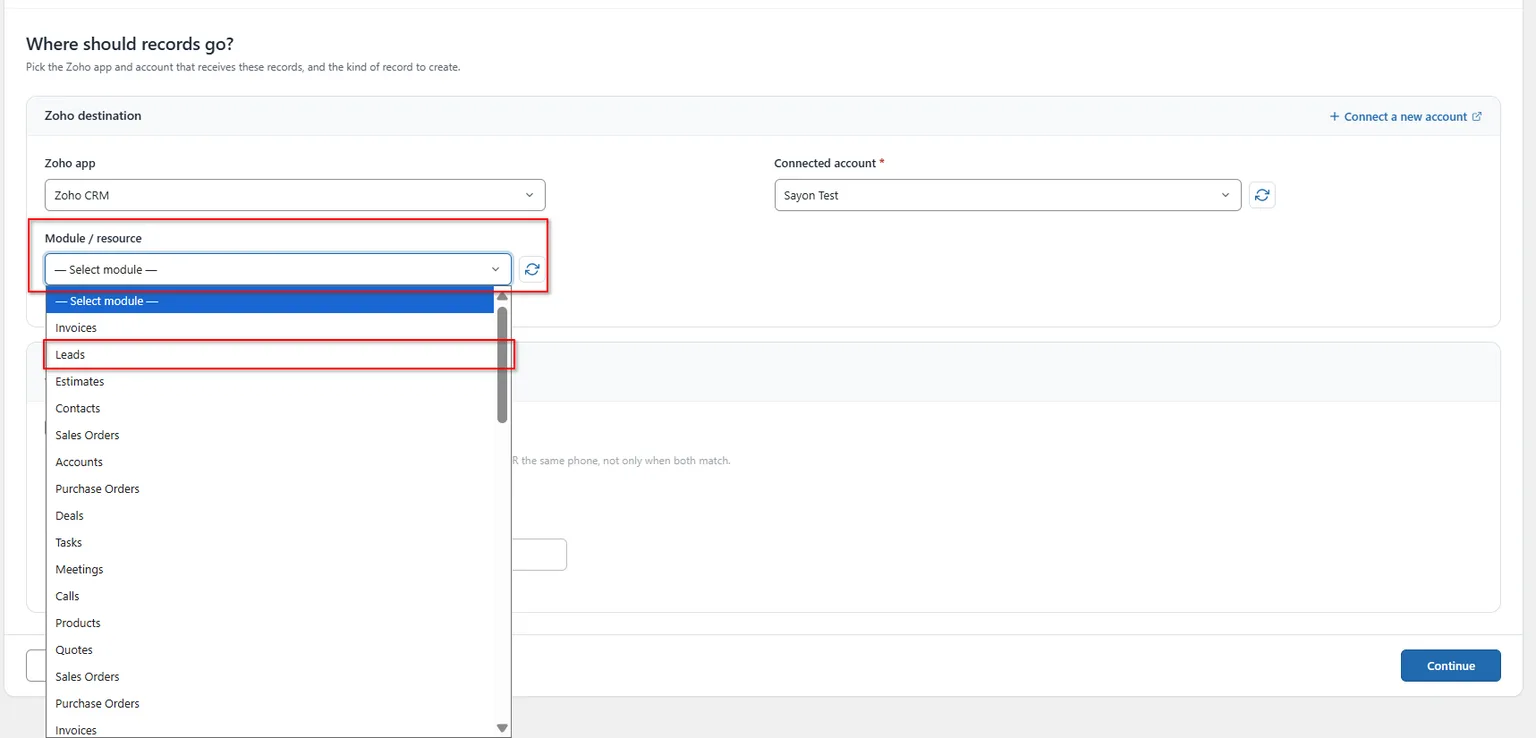Choose Purchase Orders option below the second Sales Orders
The height and width of the screenshot is (738, 1536).
pos(270,704)
